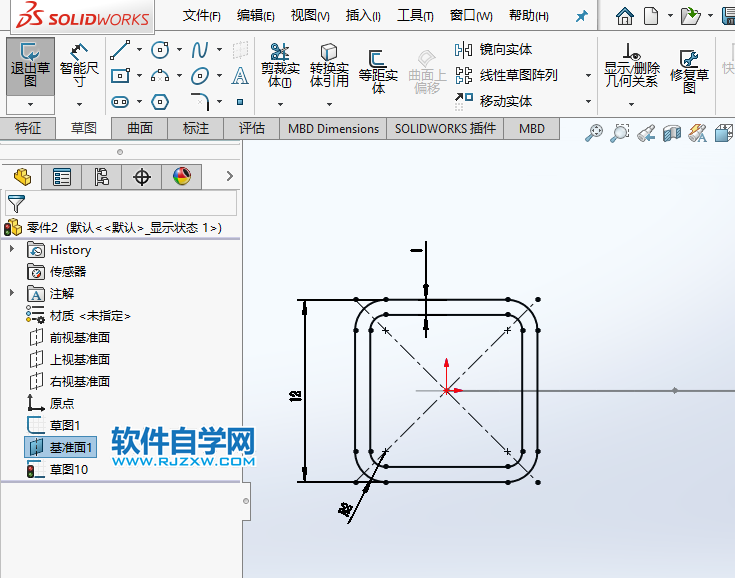
Task: Select 草图1 in feature tree
Action: [54, 425]
